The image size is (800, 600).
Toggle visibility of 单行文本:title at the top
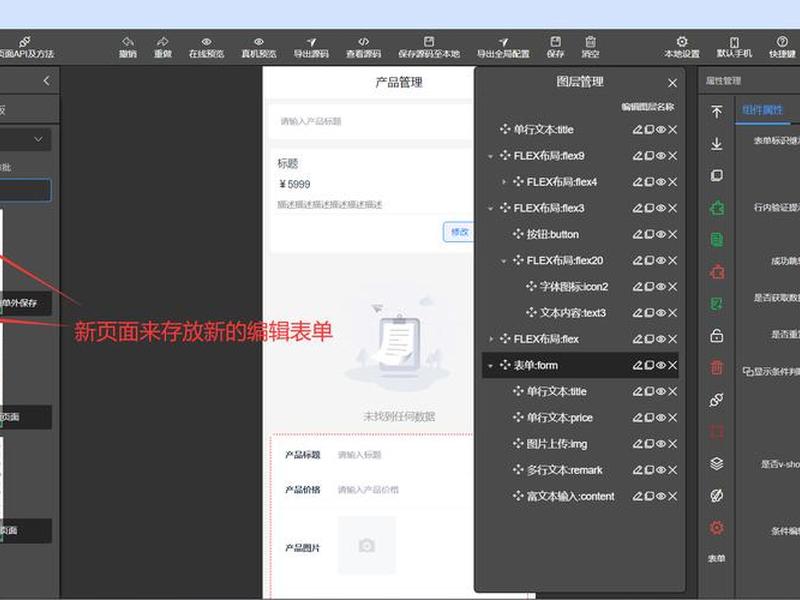661,130
